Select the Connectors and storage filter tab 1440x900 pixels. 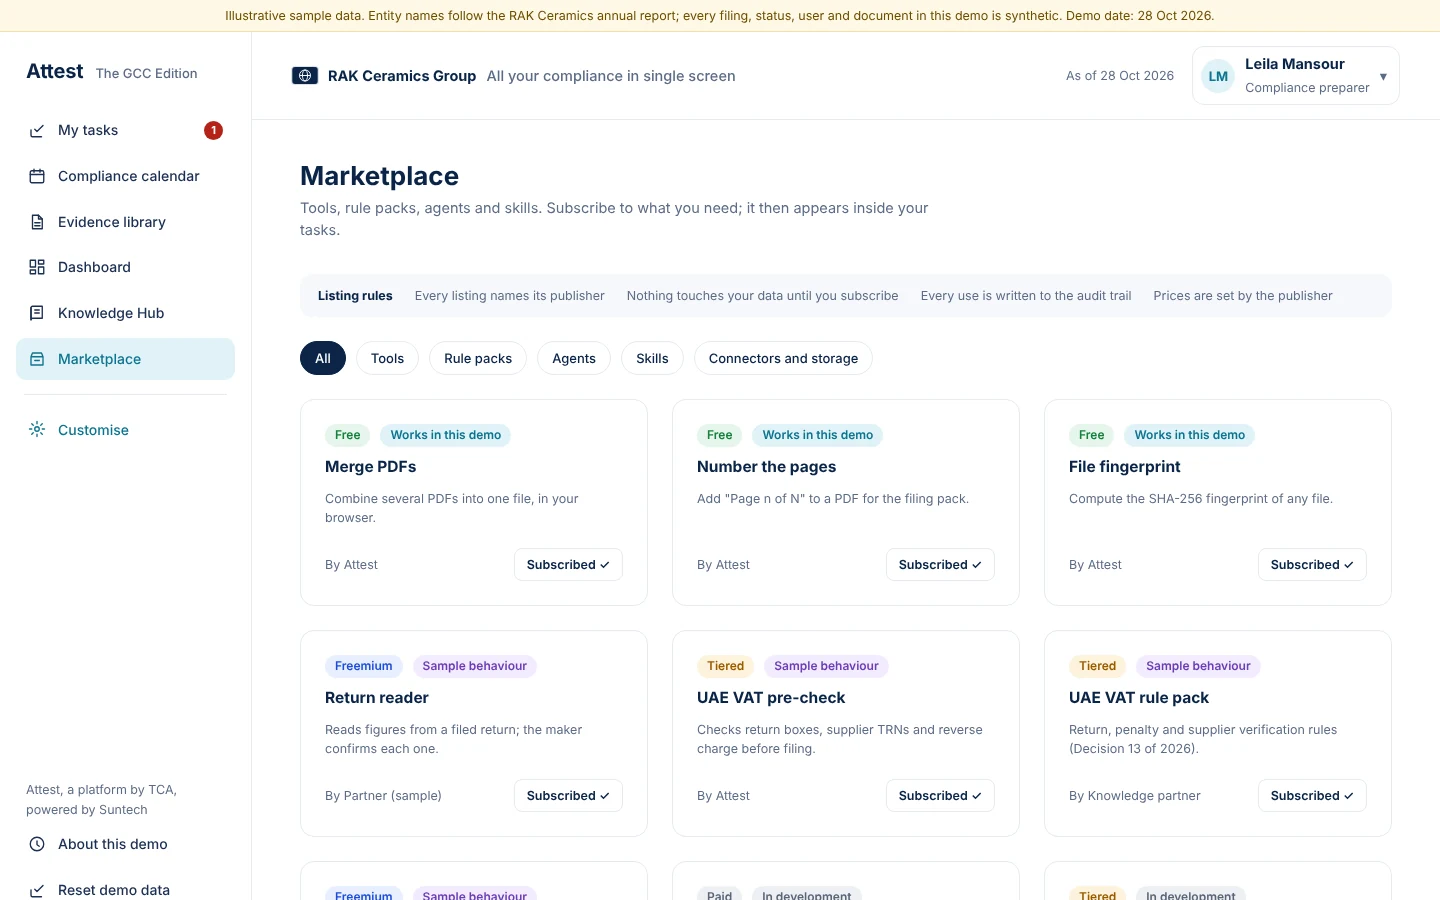coord(783,358)
